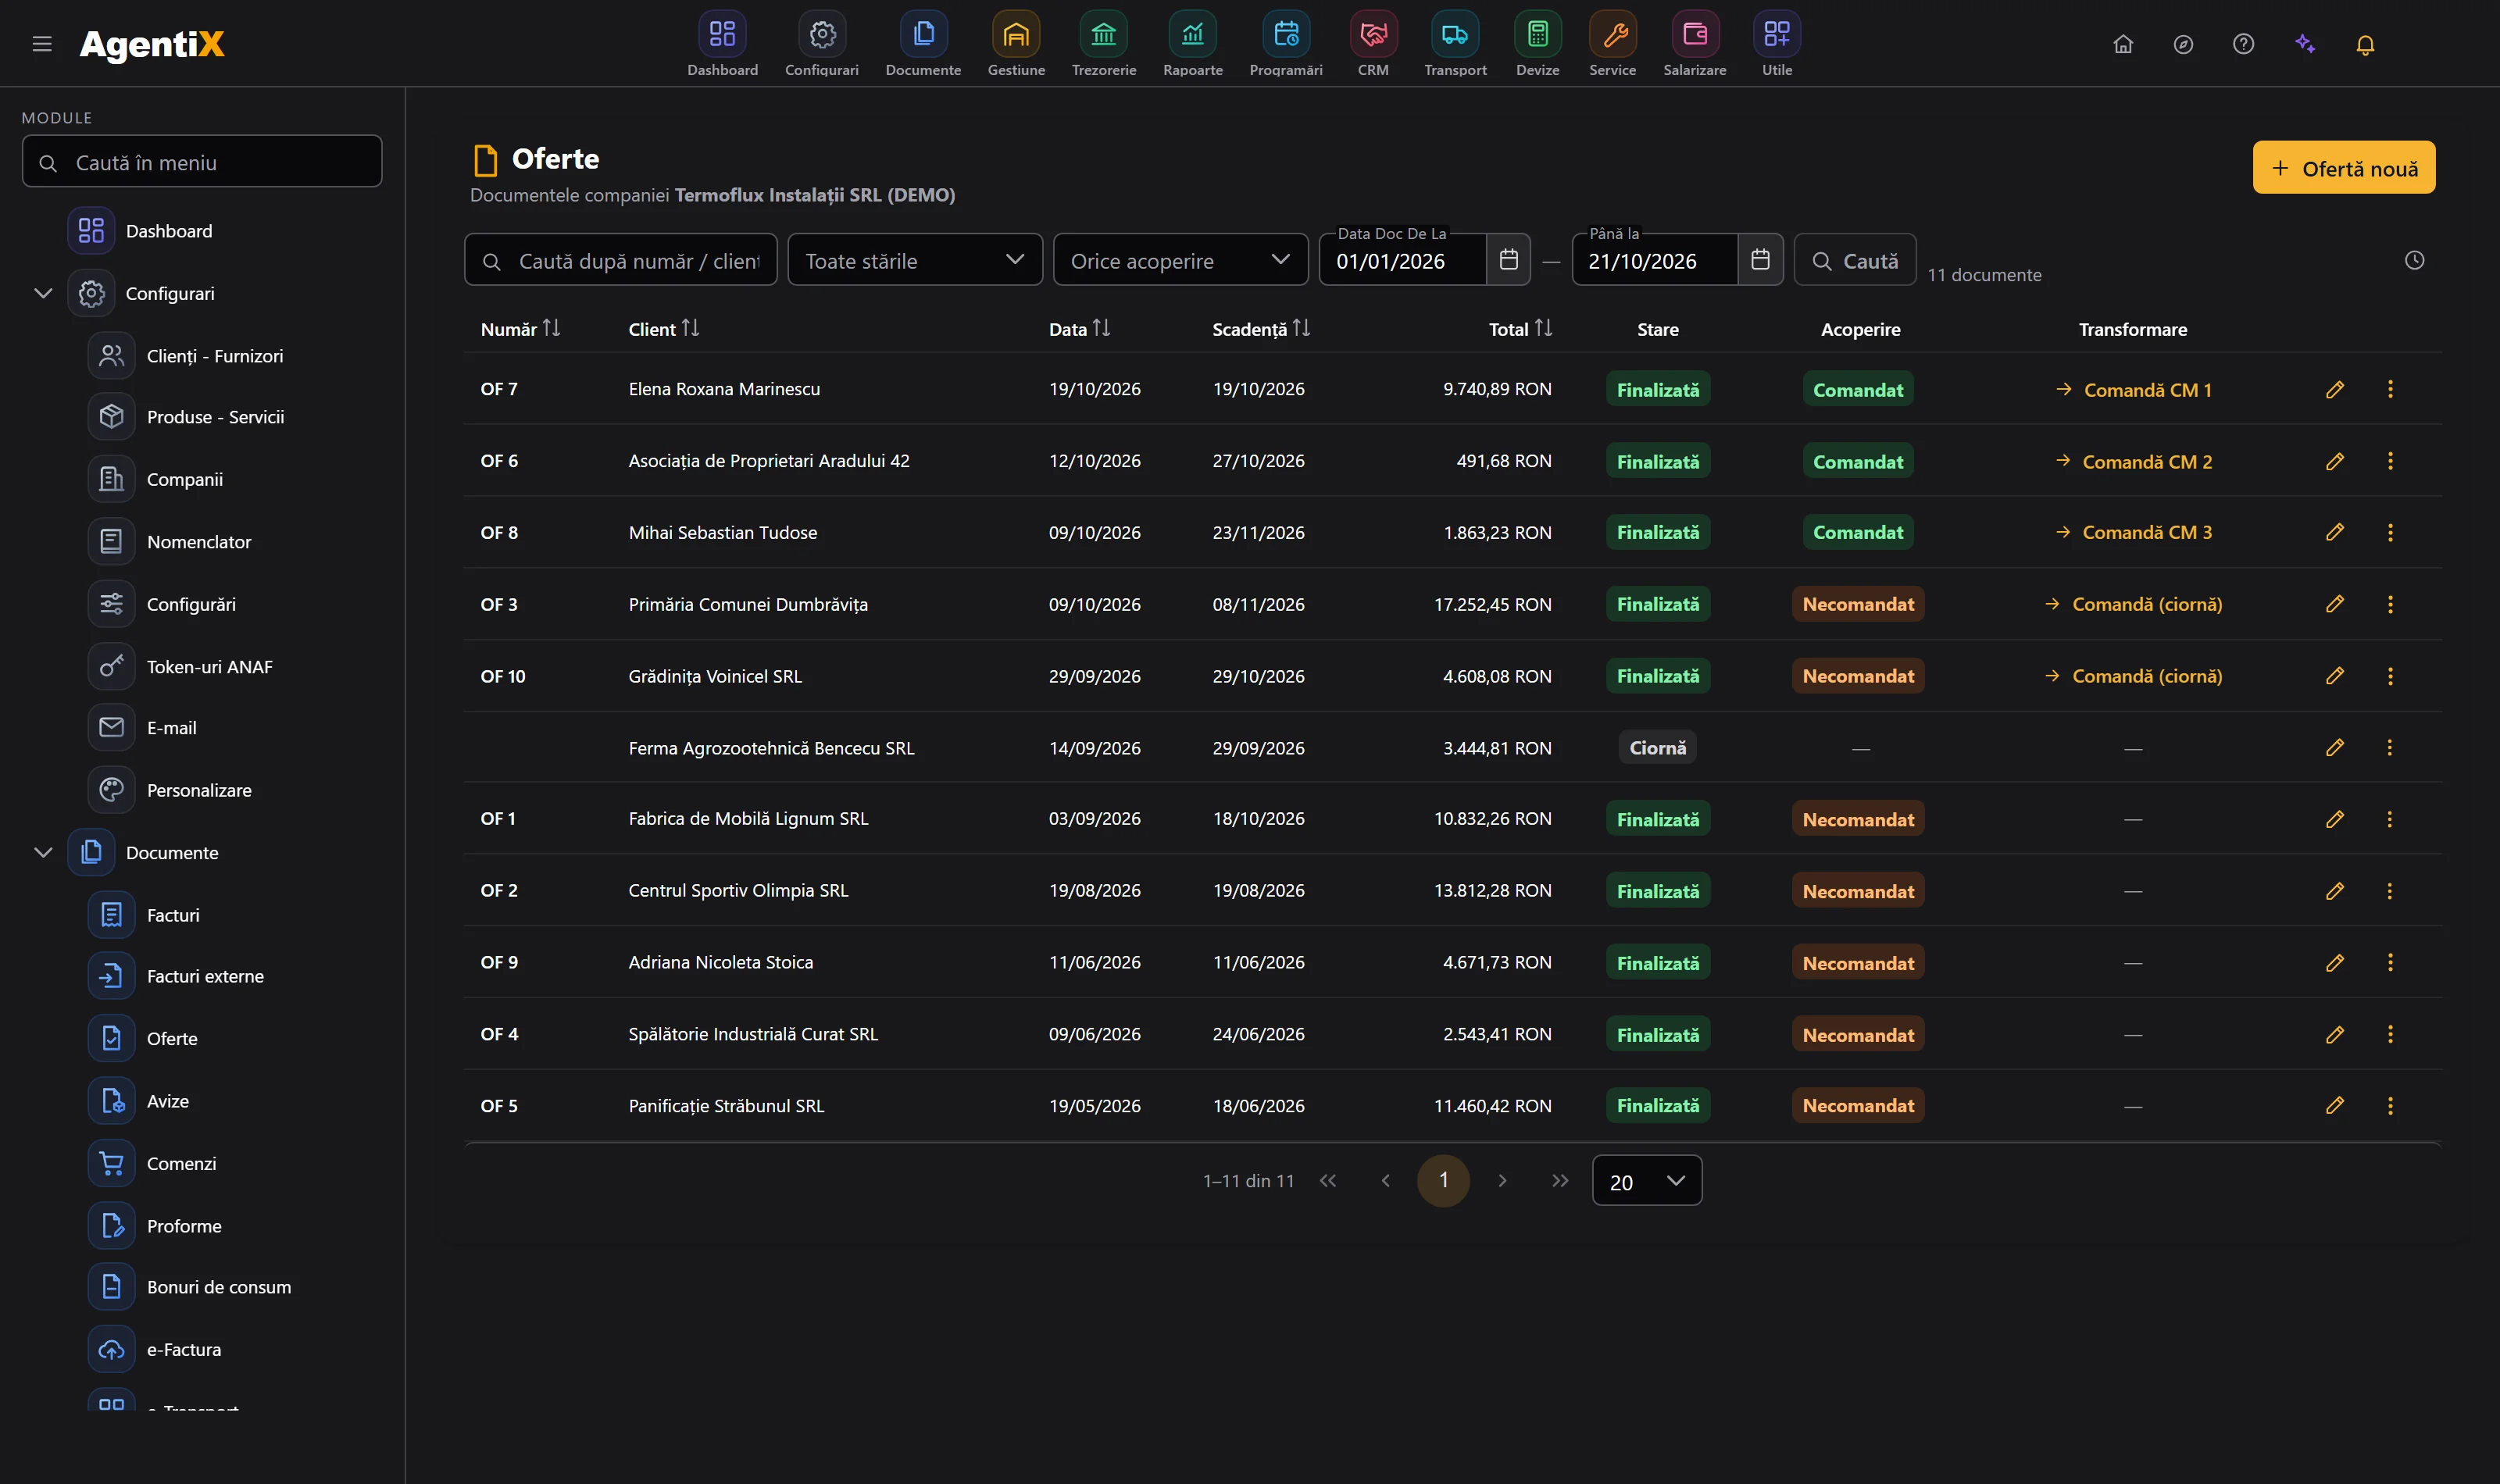Open the Gestiune module icon

1015,35
